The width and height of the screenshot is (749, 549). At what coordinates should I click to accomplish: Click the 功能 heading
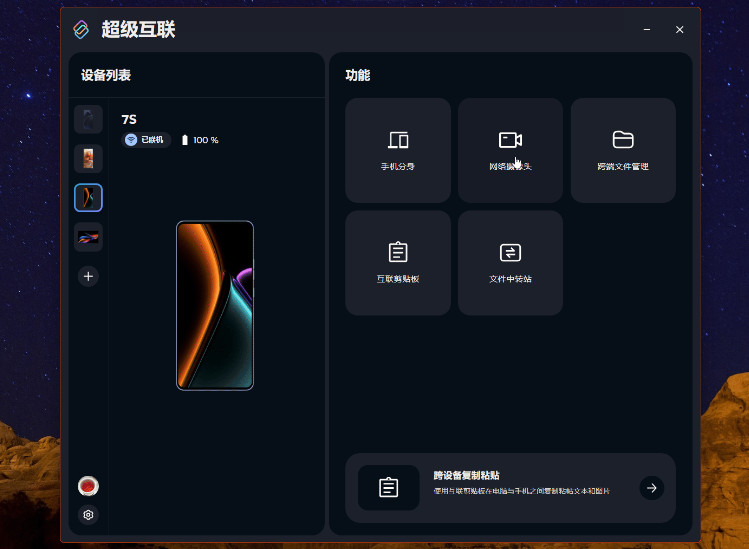[358, 75]
